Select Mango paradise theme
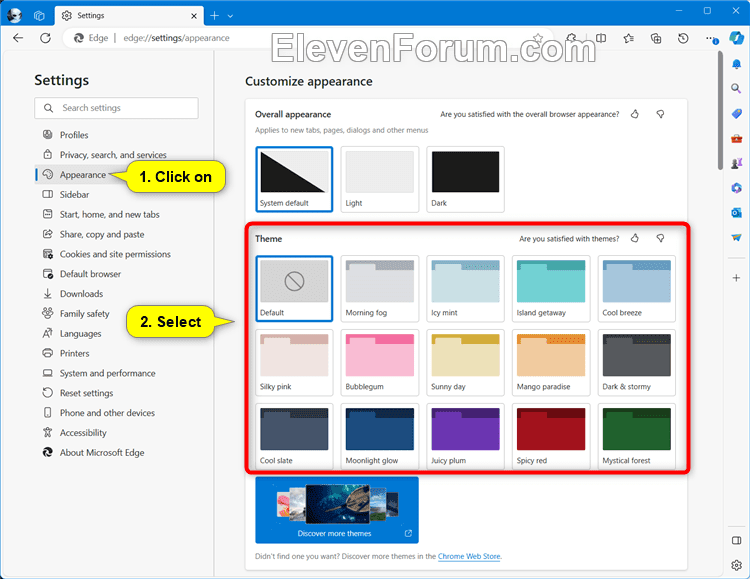Image resolution: width=750 pixels, height=579 pixels. pyautogui.click(x=551, y=362)
